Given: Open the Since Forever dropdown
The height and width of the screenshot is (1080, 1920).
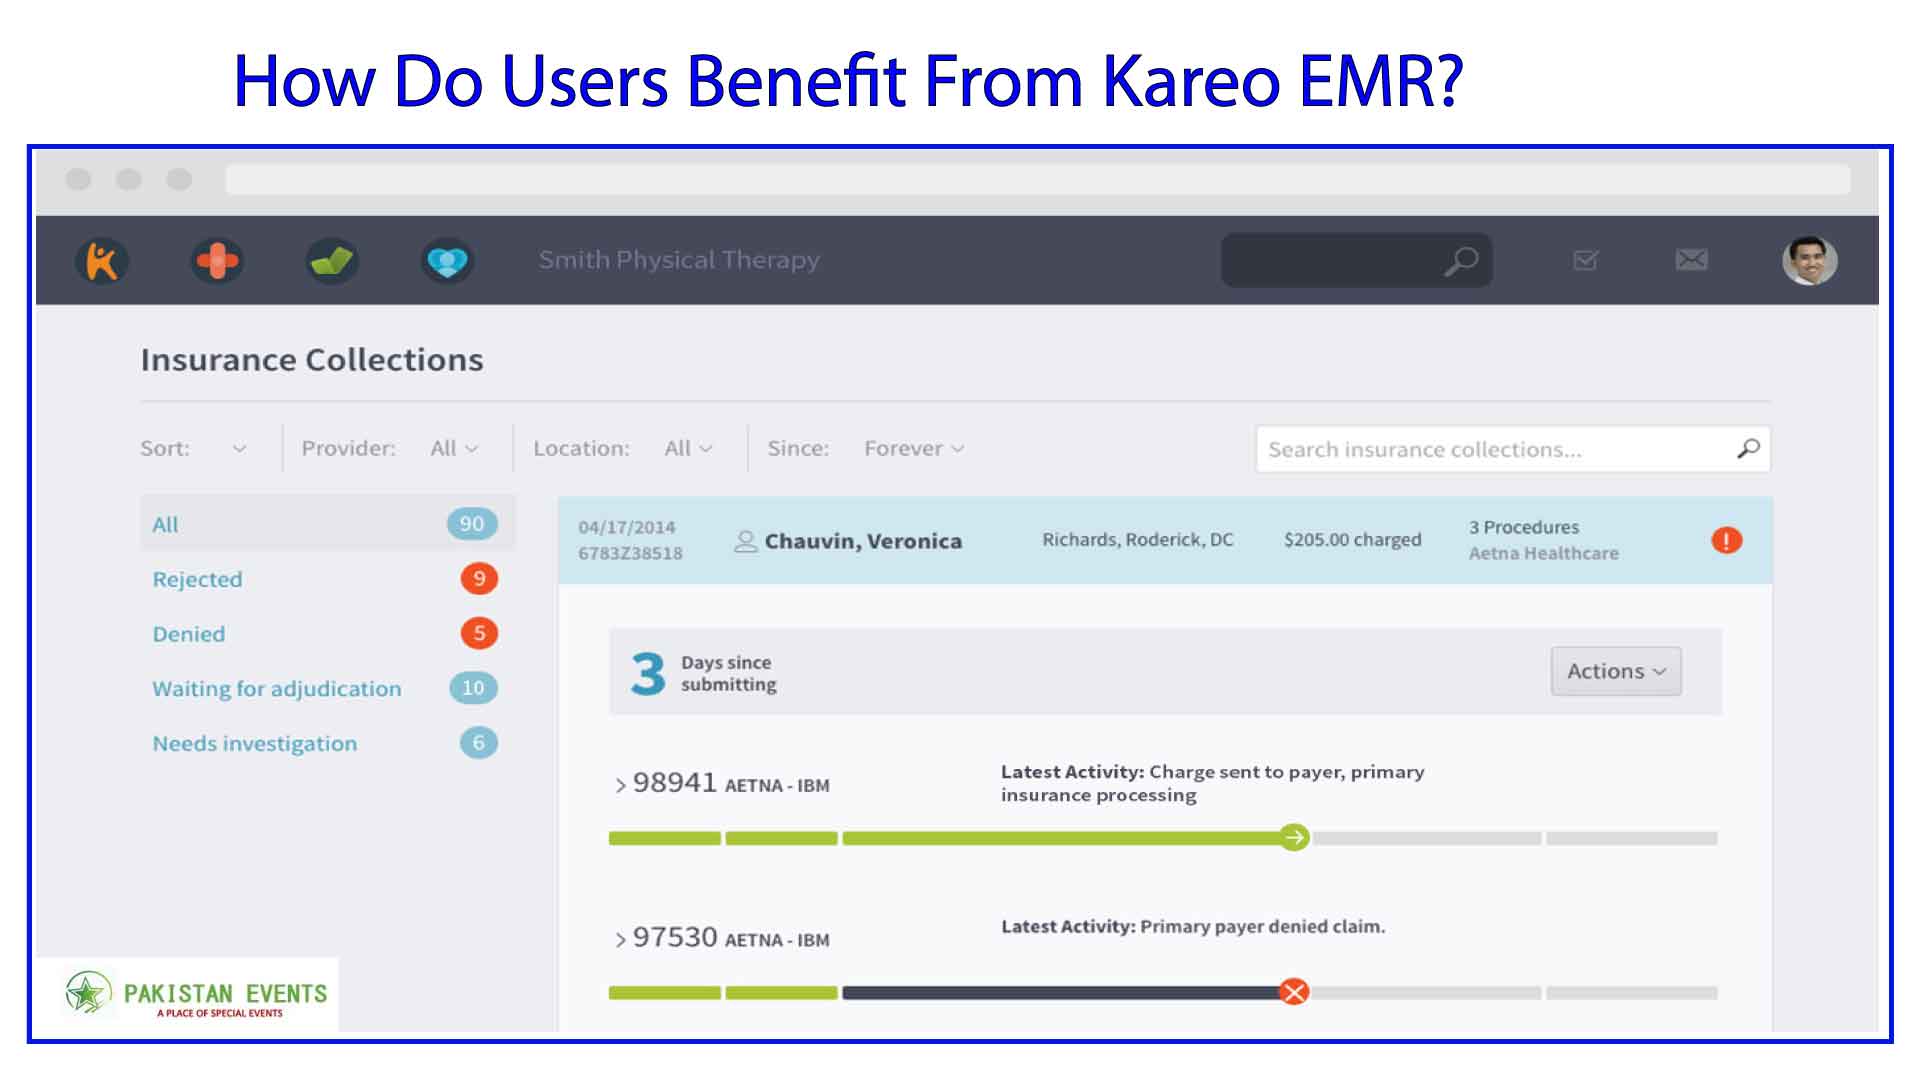Looking at the screenshot, I should [910, 448].
